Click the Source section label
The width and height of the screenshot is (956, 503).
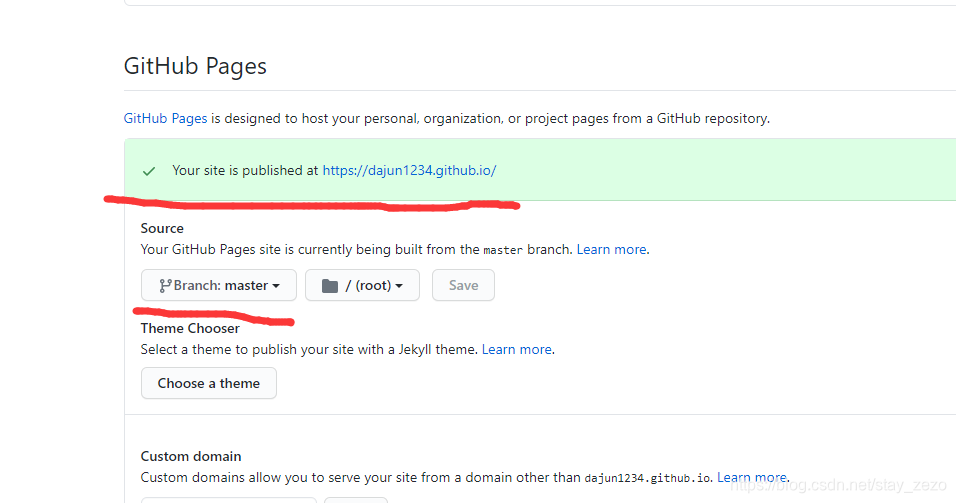(162, 228)
